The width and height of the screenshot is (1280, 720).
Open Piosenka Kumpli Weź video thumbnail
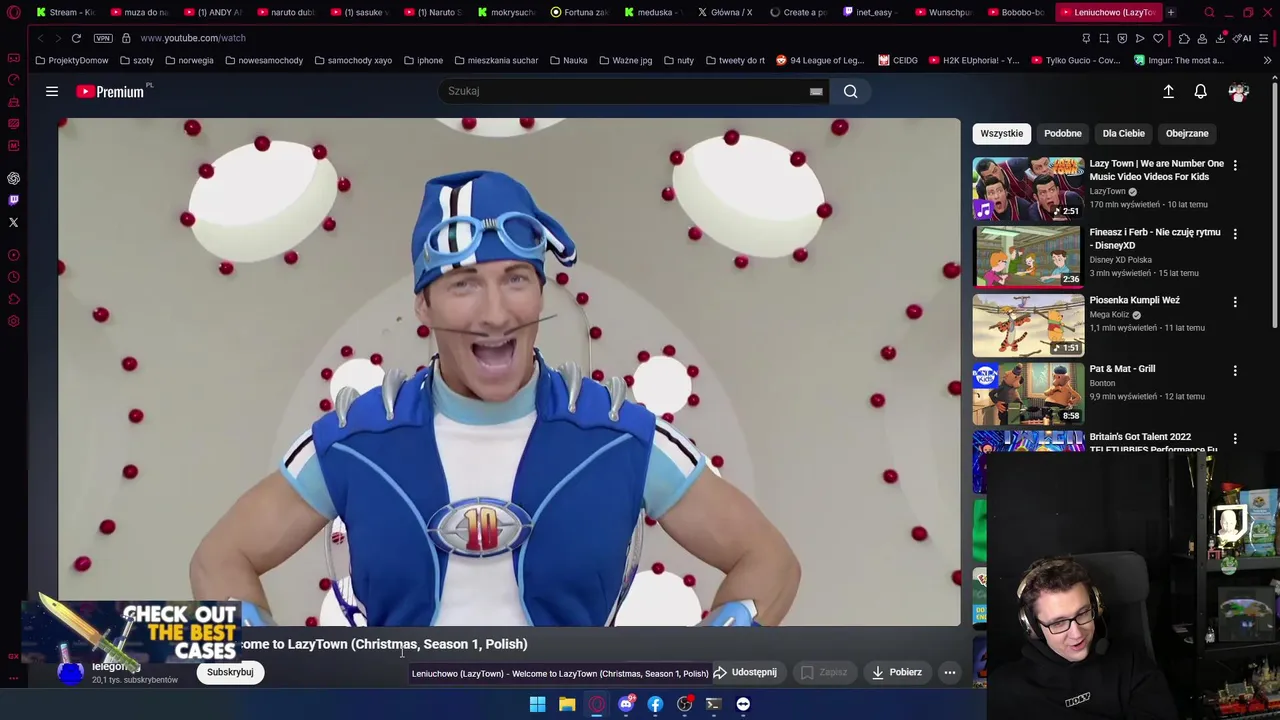pos(1028,325)
